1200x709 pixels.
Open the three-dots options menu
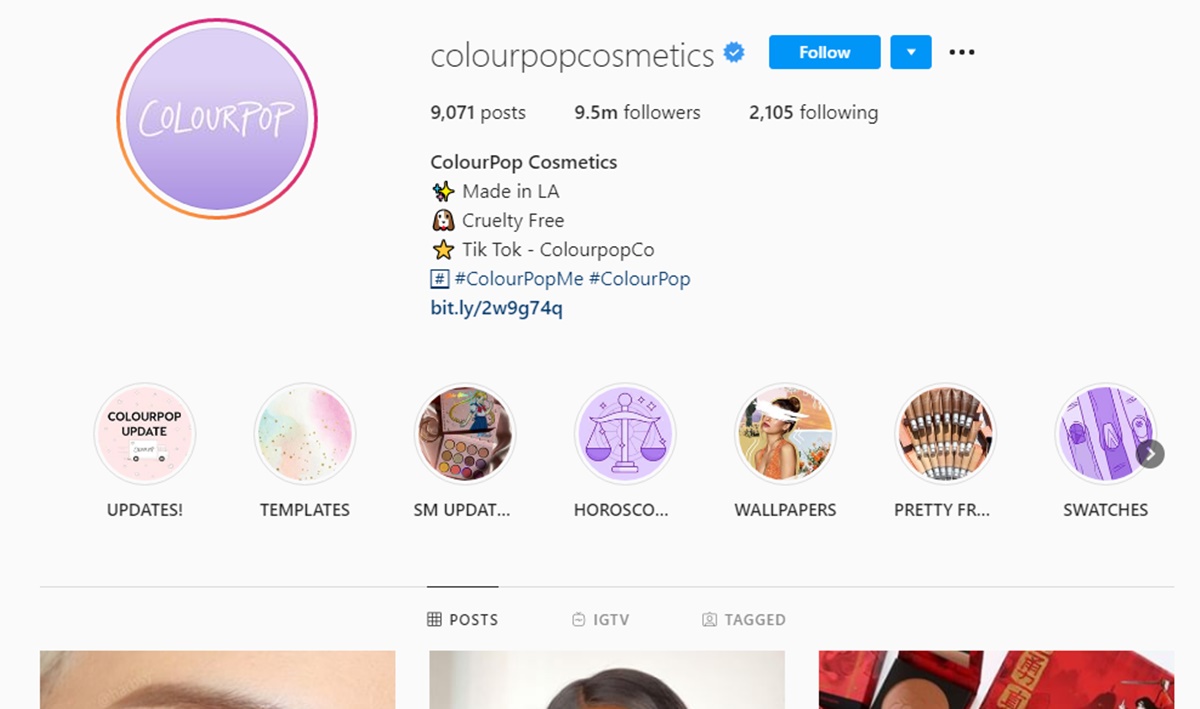click(961, 52)
